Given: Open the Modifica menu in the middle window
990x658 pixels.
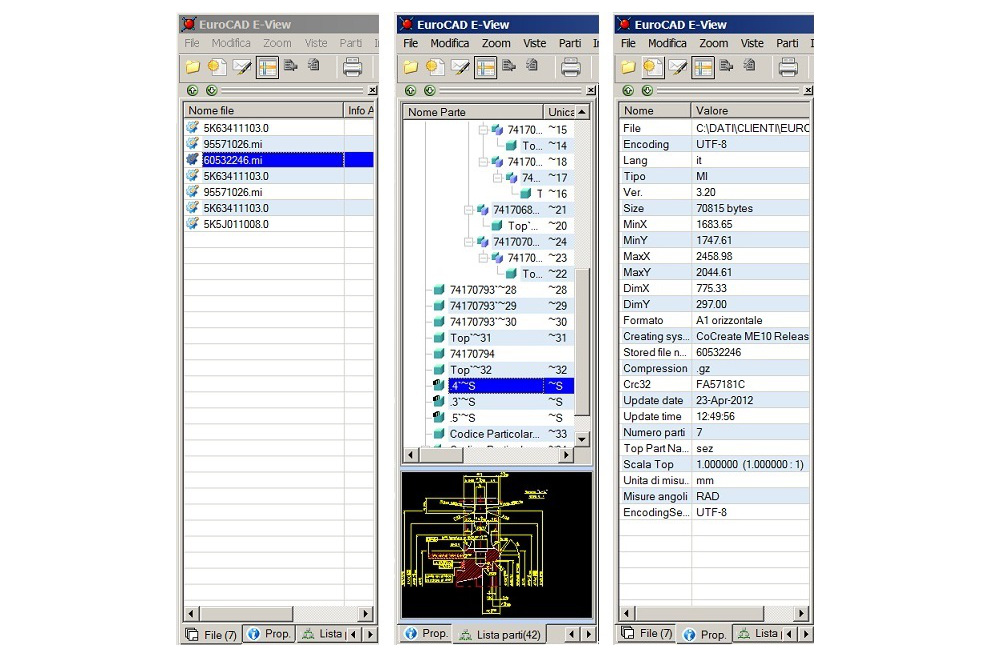Looking at the screenshot, I should (450, 43).
